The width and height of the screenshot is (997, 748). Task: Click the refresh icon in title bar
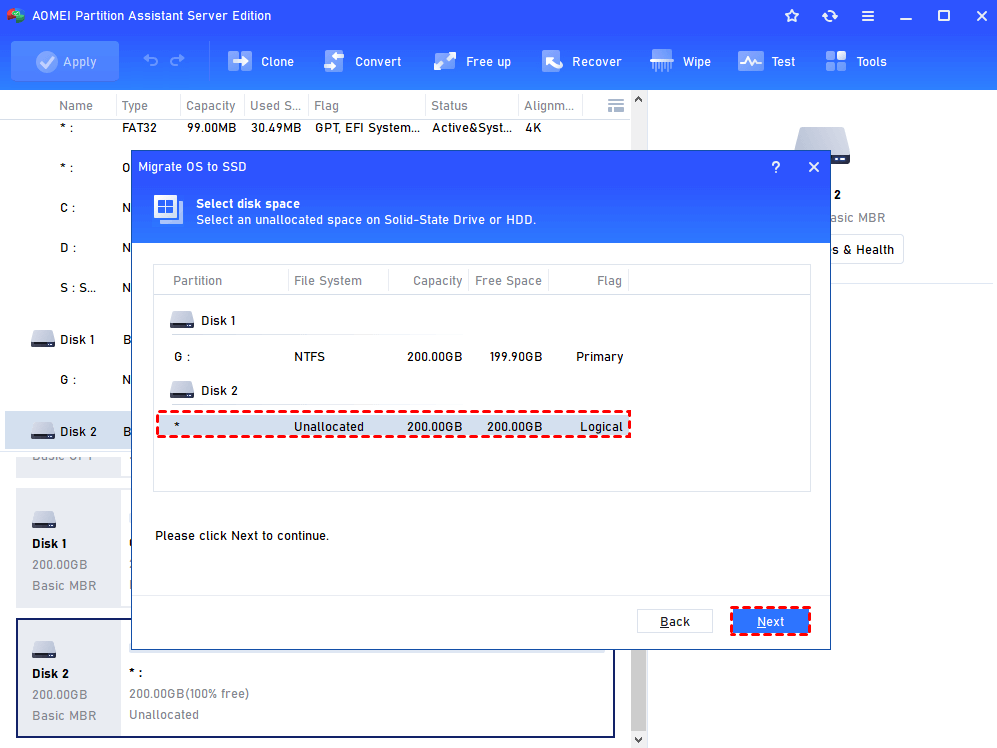(x=830, y=16)
